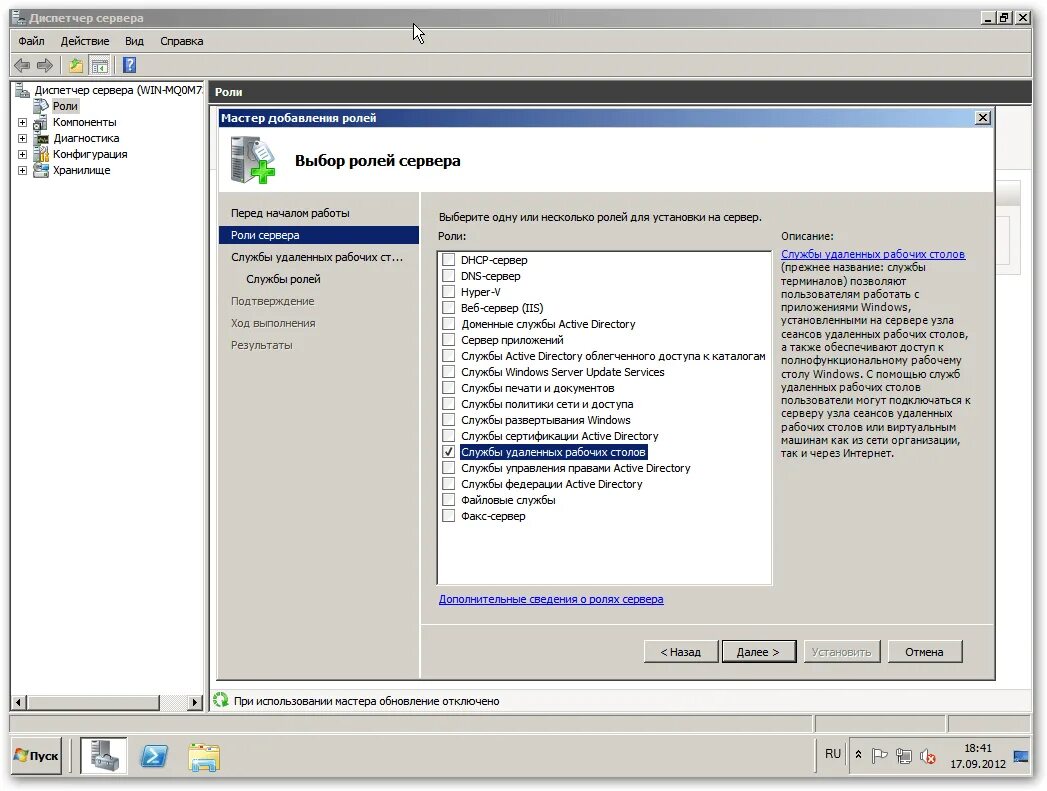Open the Вид menu
Viewport: 1047px width, 791px height.
[x=134, y=41]
